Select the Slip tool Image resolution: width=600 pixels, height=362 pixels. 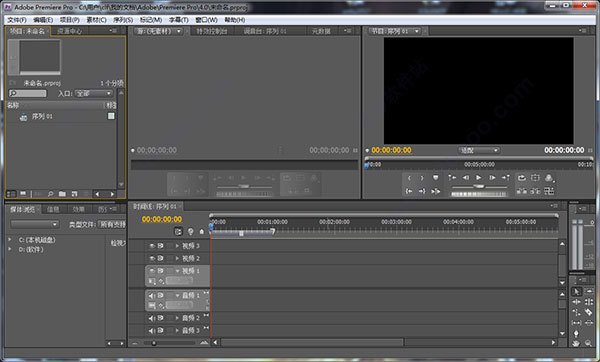tap(576, 323)
